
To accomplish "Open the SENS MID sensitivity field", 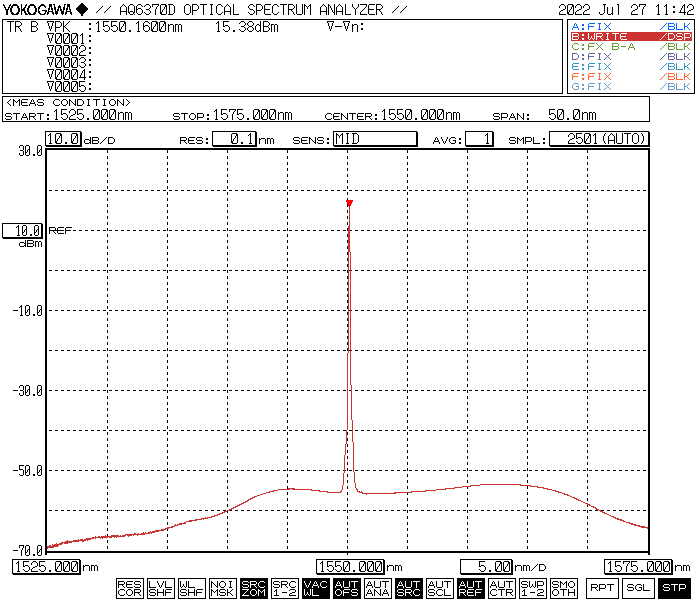I will [374, 139].
